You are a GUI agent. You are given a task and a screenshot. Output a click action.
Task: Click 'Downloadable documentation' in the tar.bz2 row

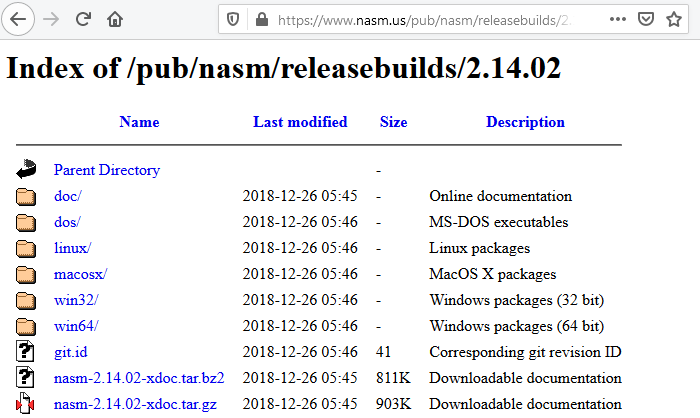(x=525, y=378)
